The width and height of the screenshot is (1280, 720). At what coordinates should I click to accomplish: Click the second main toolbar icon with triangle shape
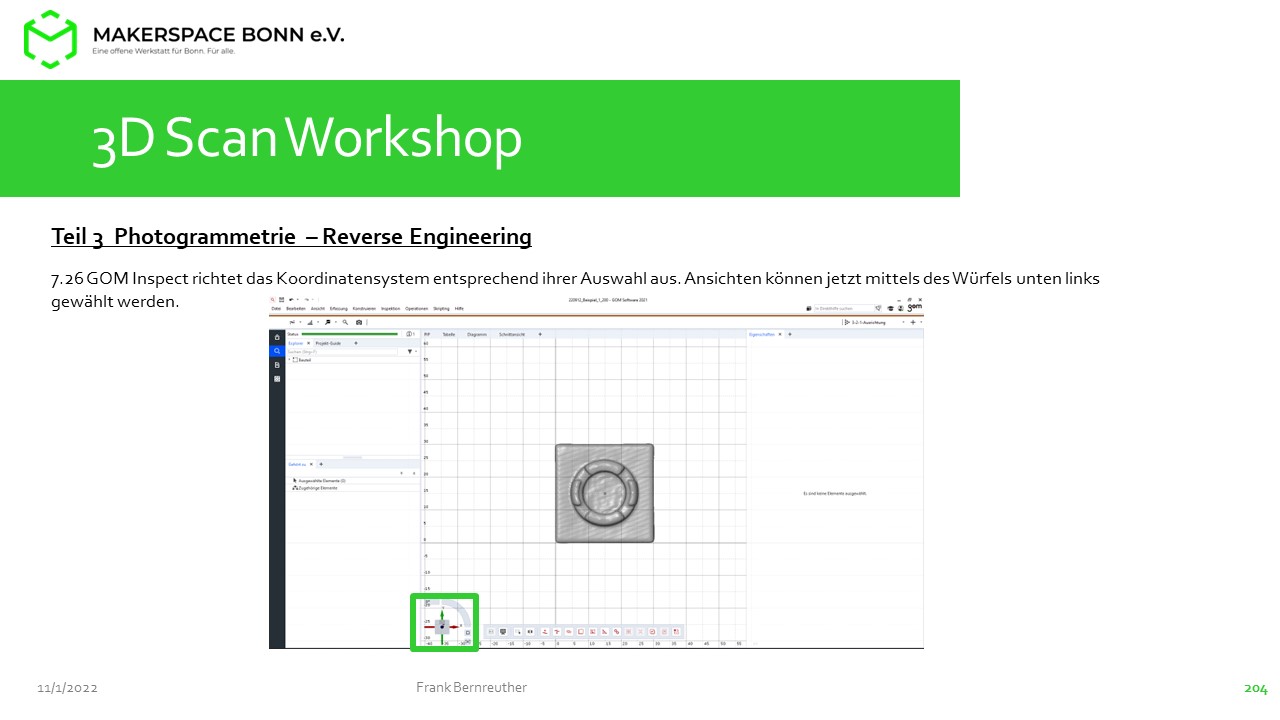point(310,322)
